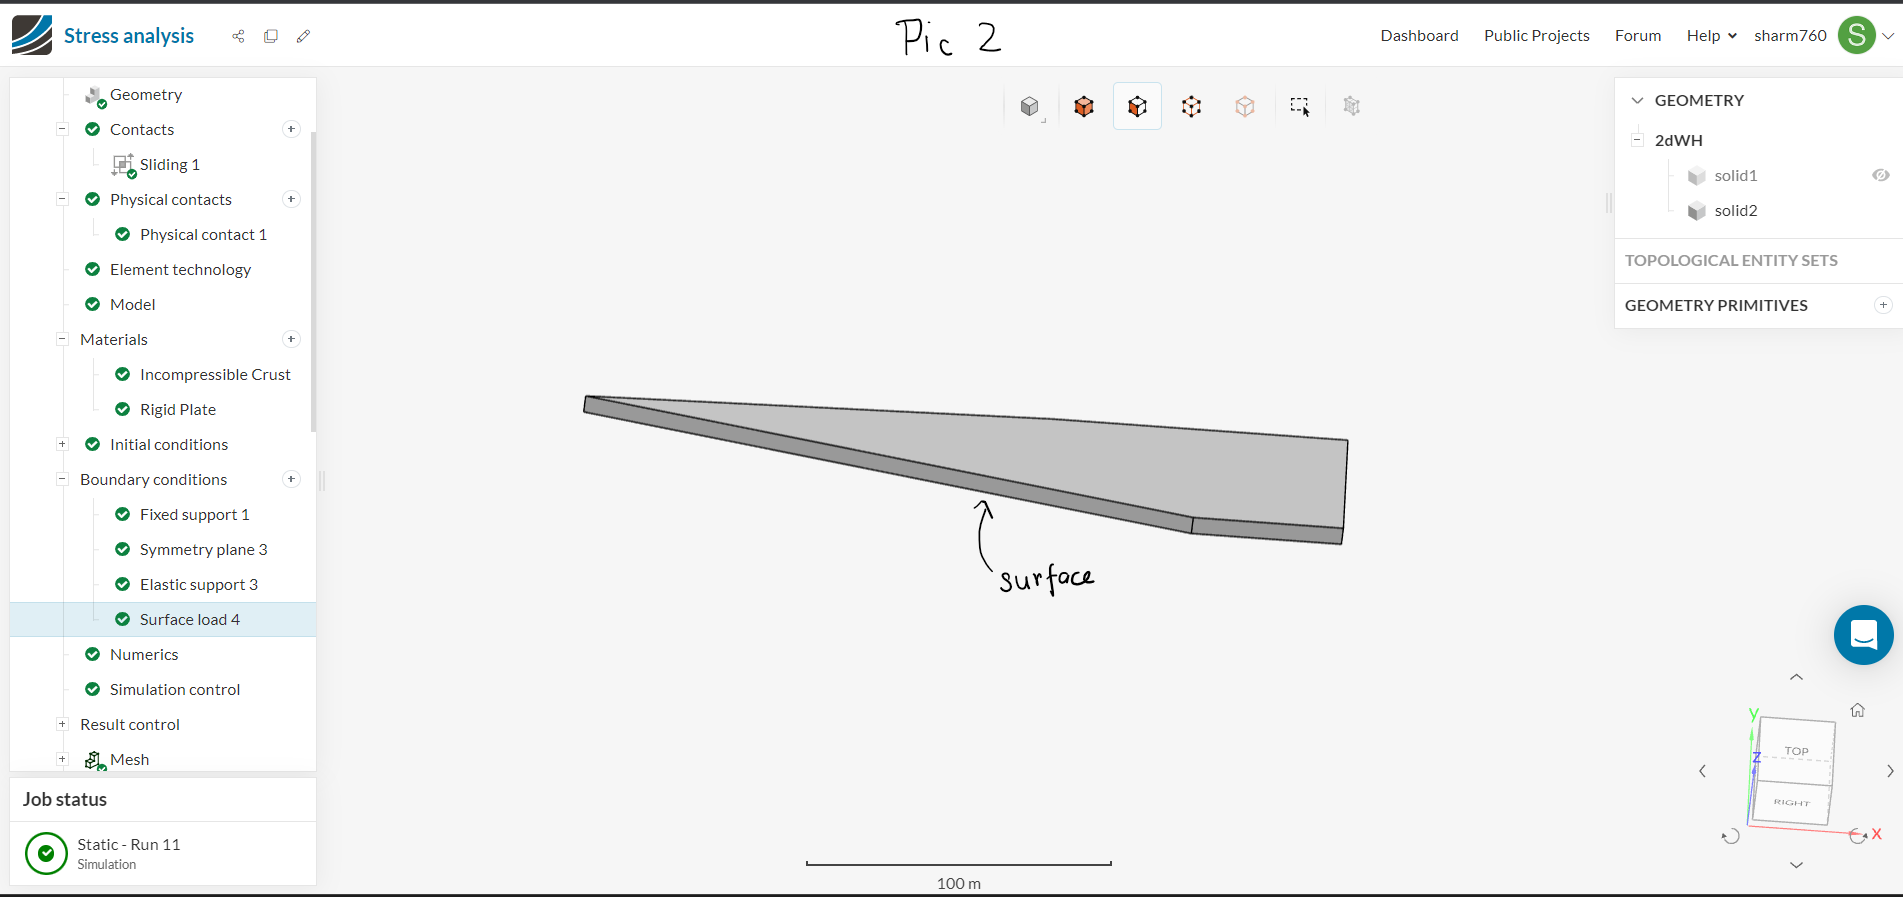Collapse the Boundary conditions tree node
The width and height of the screenshot is (1903, 897).
coord(62,479)
